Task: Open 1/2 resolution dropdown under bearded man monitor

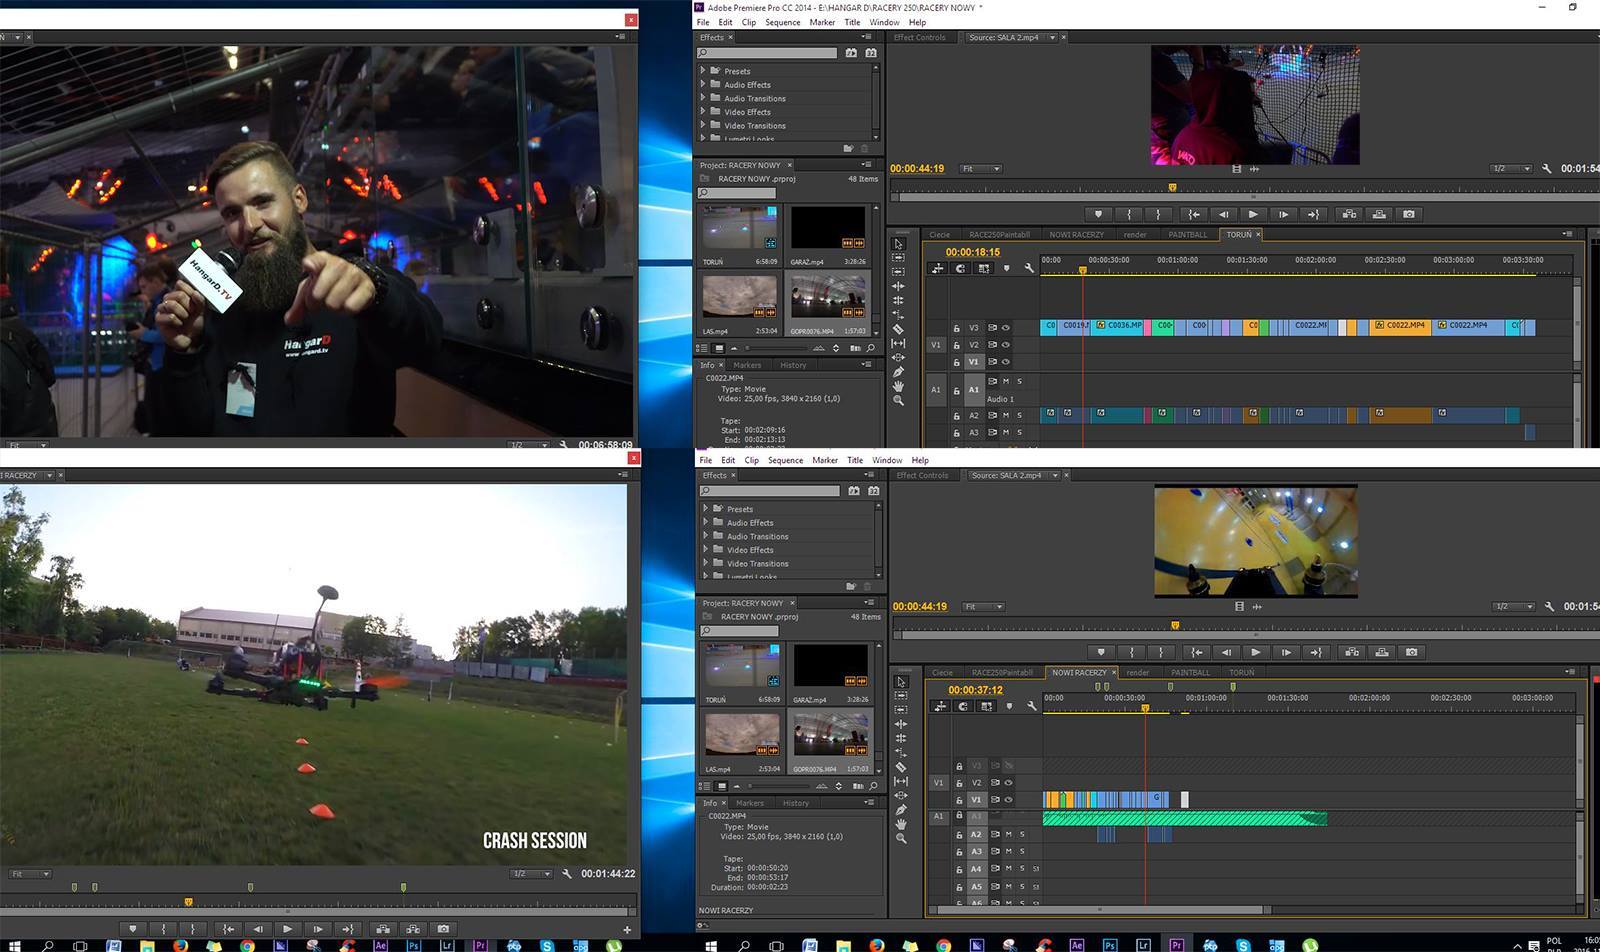Action: tap(529, 444)
